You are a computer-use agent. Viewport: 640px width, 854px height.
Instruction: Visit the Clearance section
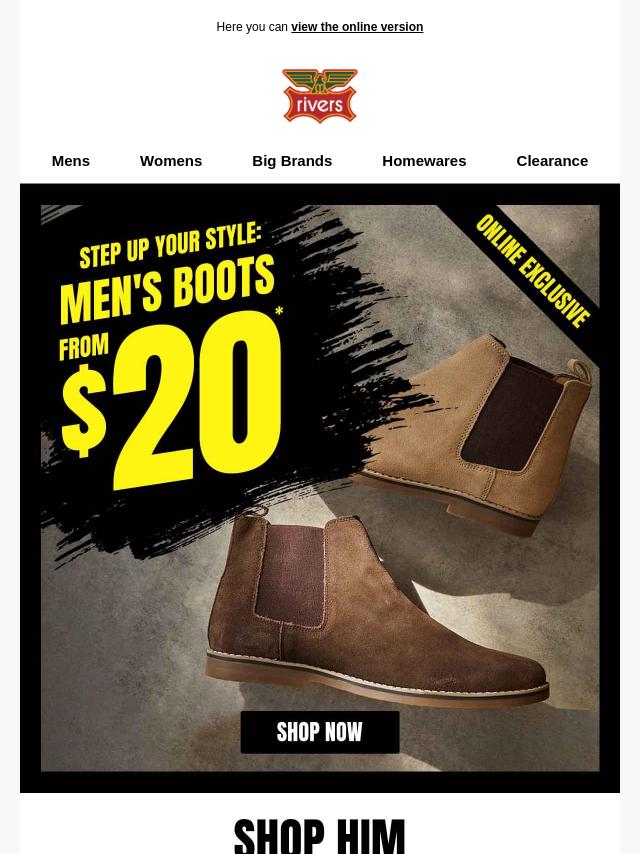tap(552, 161)
